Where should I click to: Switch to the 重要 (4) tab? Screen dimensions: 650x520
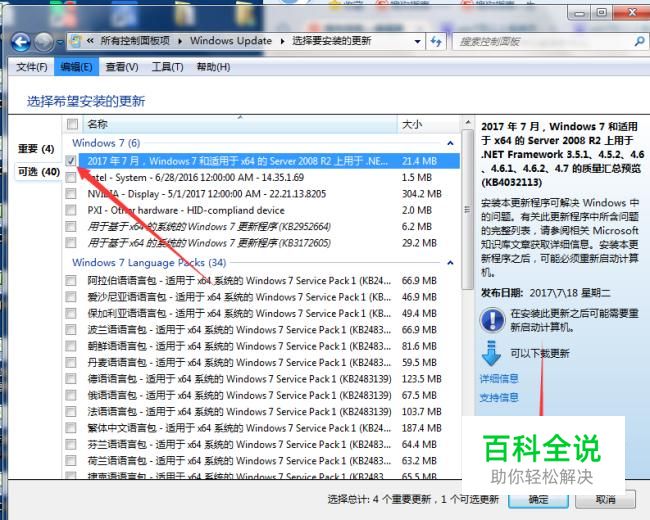[36, 149]
